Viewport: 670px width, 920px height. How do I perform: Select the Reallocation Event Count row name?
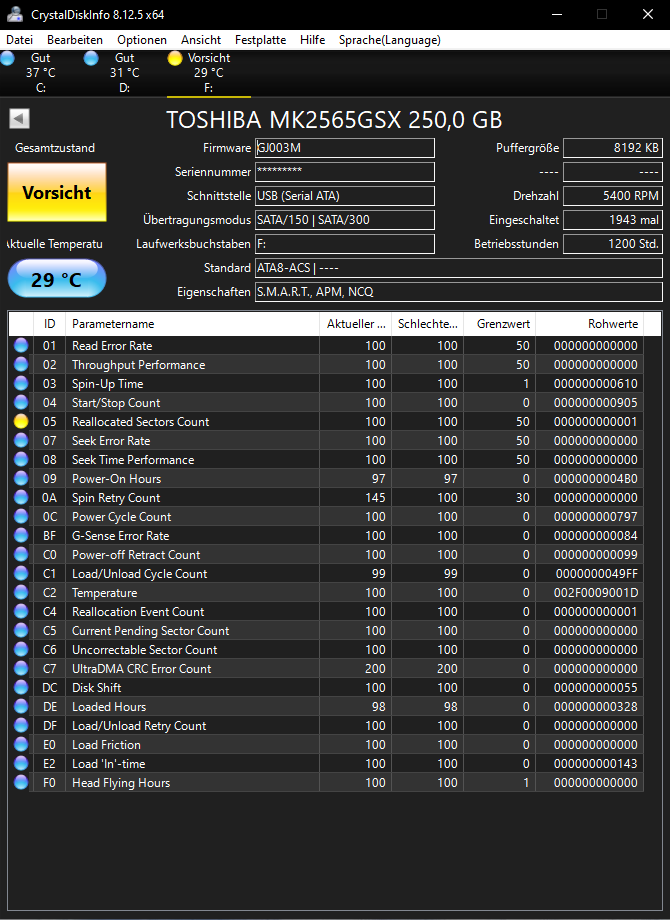[138, 612]
